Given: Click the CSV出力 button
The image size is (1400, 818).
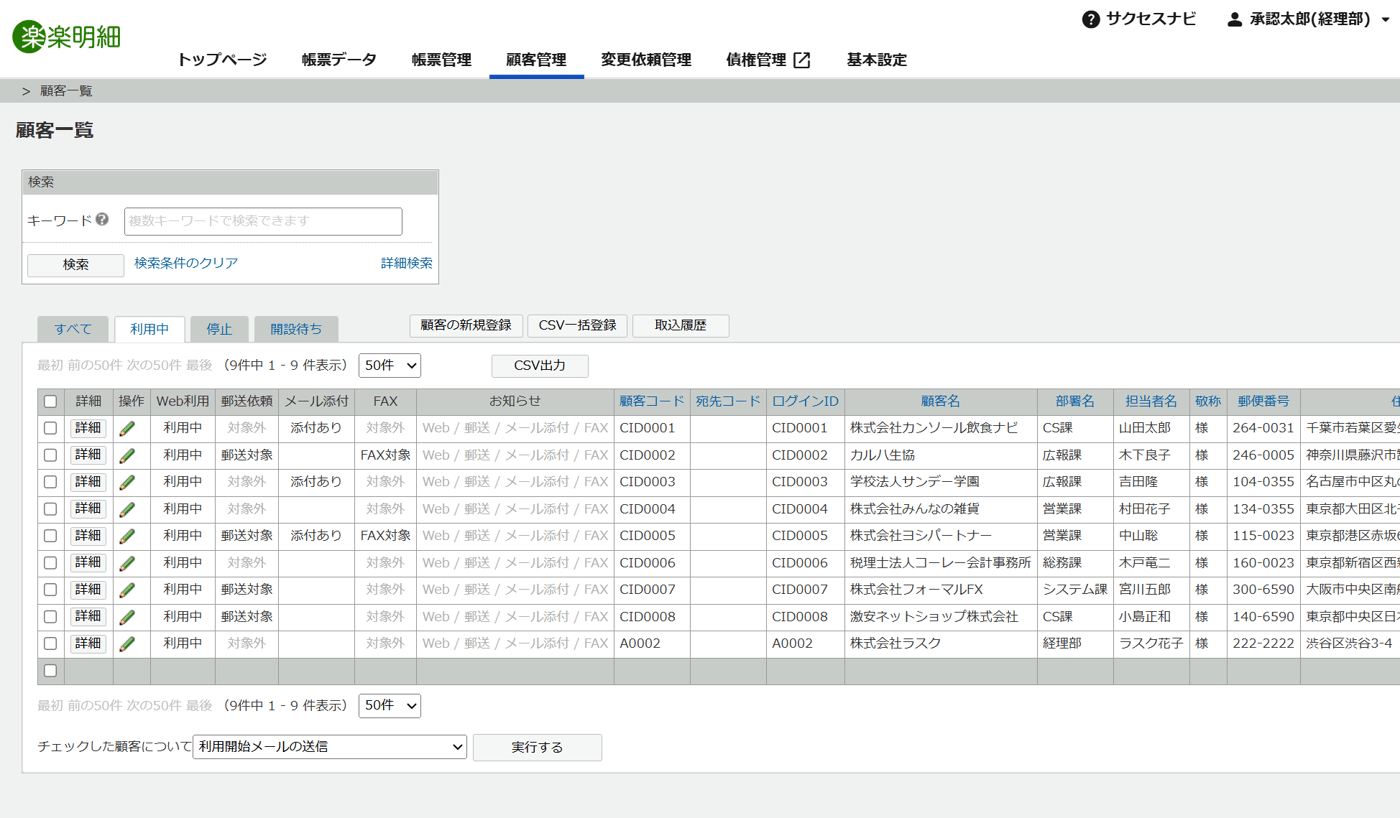Looking at the screenshot, I should 540,366.
